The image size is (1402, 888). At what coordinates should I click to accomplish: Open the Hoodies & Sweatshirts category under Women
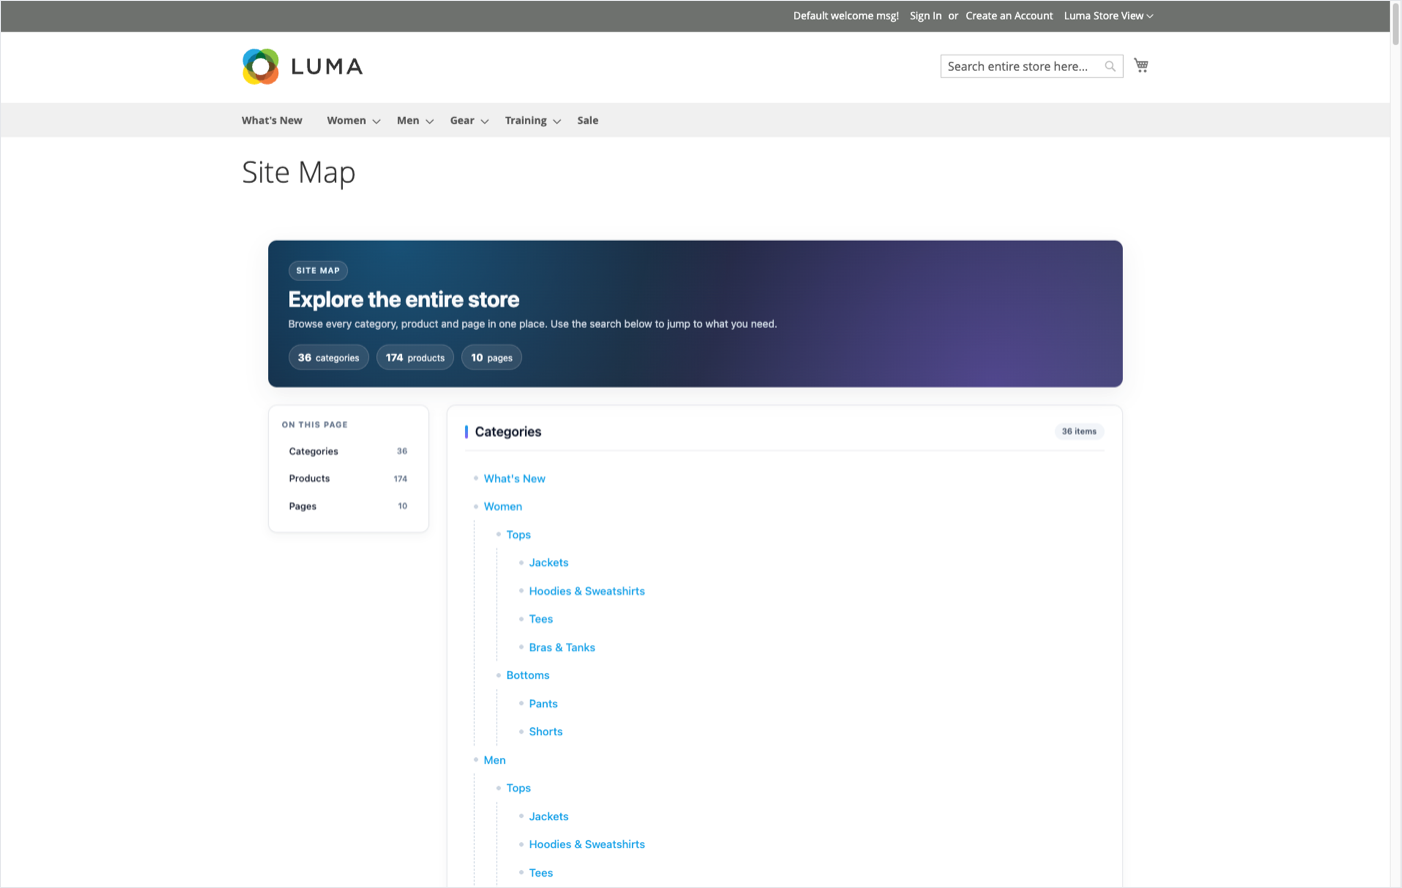click(x=587, y=591)
